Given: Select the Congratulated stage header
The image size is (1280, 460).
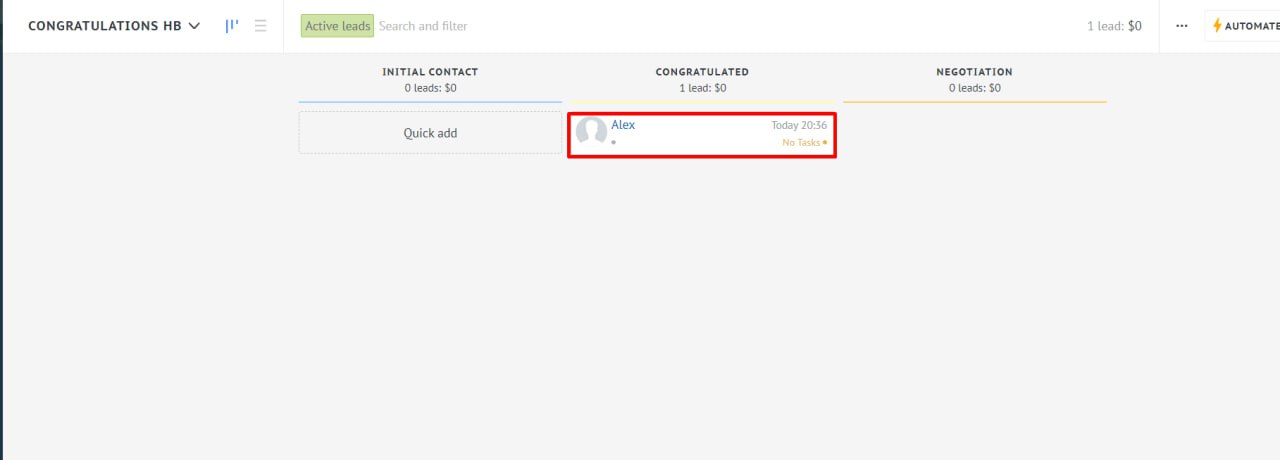Looking at the screenshot, I should [702, 72].
